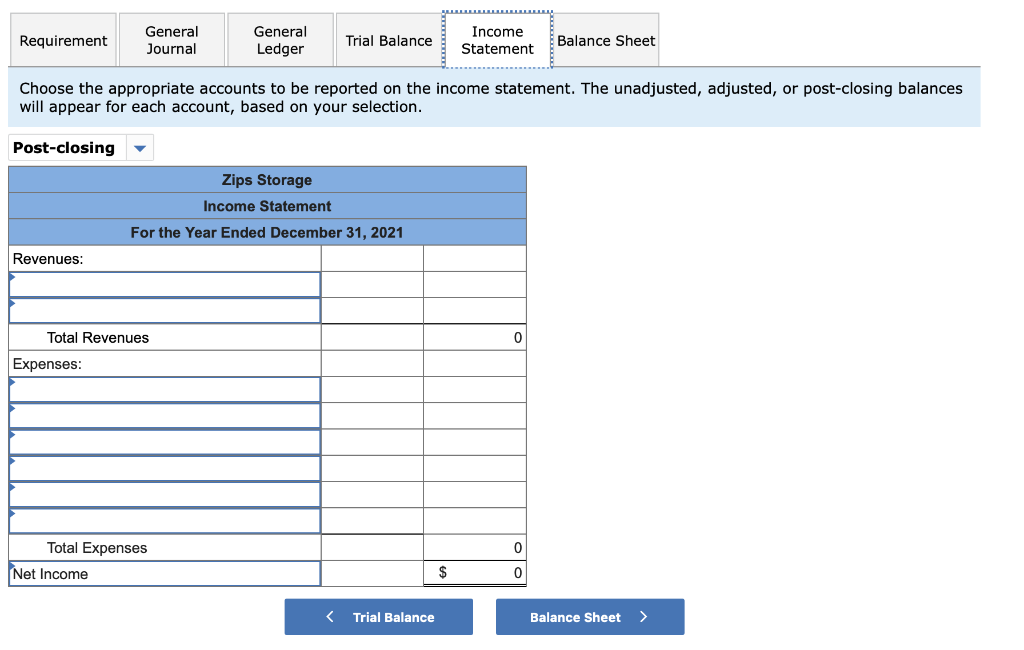This screenshot has height=650, width=1024.
Task: Open the General Ledger tab
Action: (x=280, y=40)
